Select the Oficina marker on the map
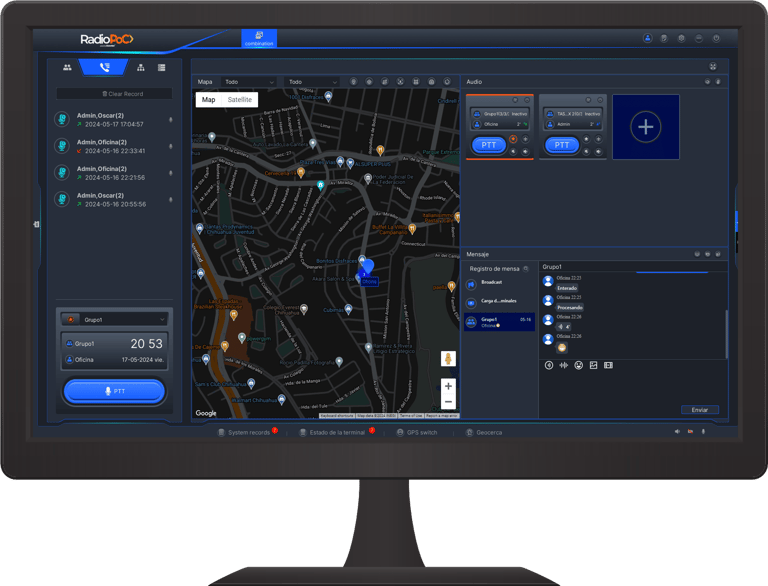Screen dimensions: 768x586 [x=367, y=268]
